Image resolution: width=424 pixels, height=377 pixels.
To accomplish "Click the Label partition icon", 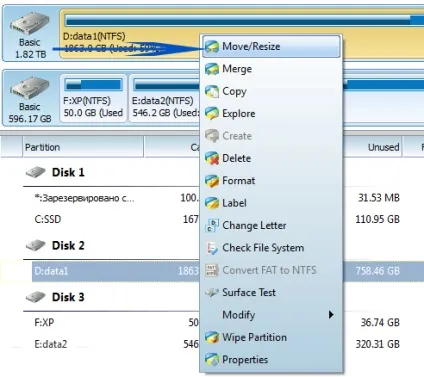I will tap(212, 203).
